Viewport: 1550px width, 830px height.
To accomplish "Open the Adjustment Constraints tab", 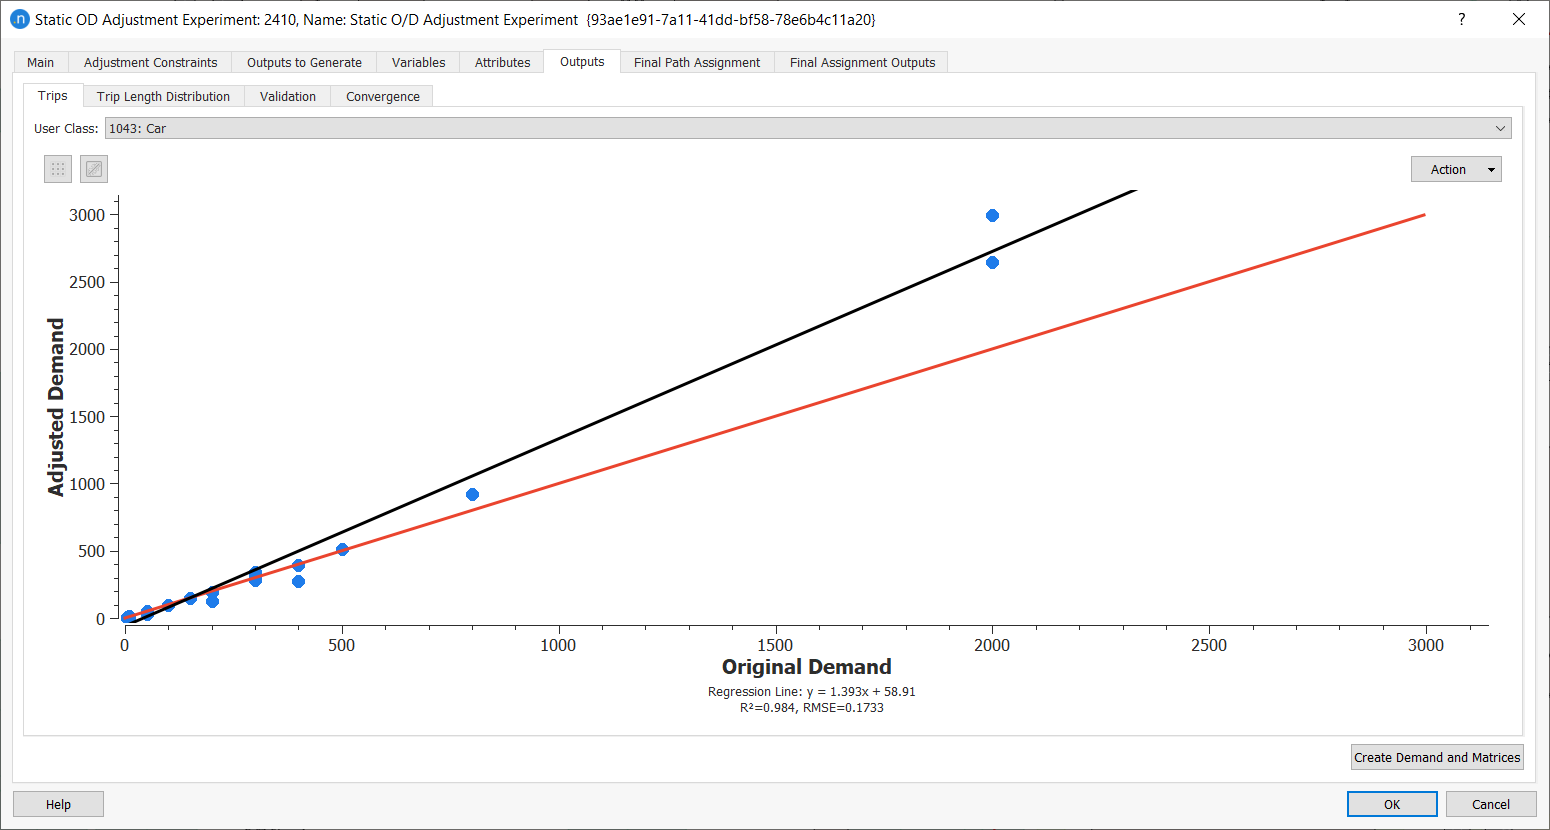I will [150, 62].
